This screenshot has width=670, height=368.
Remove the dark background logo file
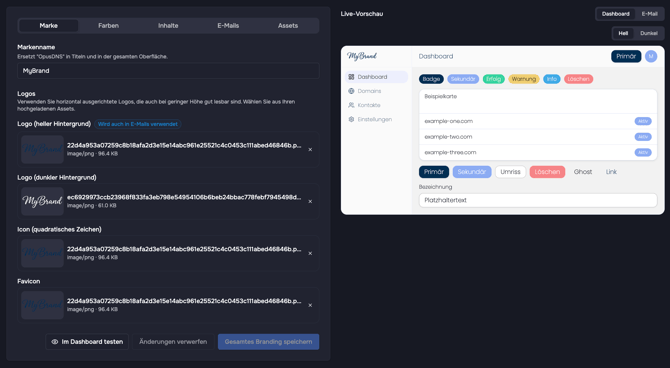pyautogui.click(x=310, y=201)
